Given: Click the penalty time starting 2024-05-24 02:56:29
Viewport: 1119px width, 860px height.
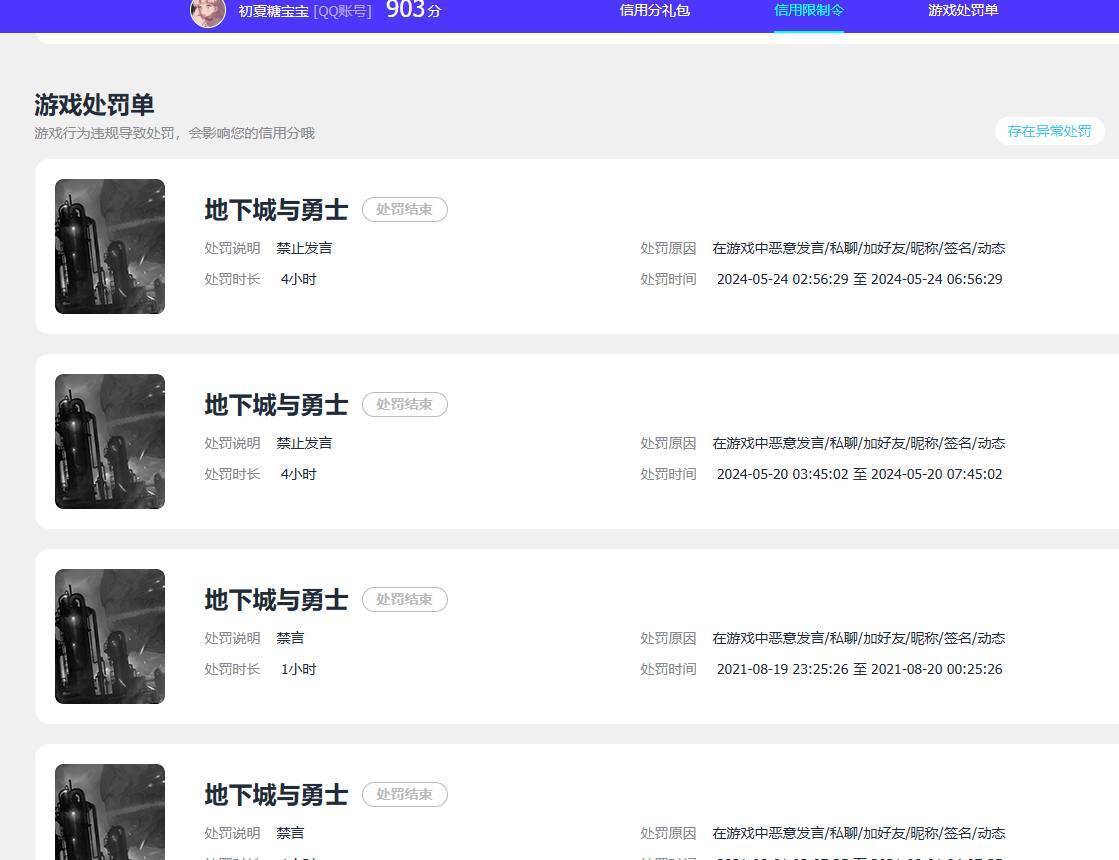Looking at the screenshot, I should [x=859, y=280].
